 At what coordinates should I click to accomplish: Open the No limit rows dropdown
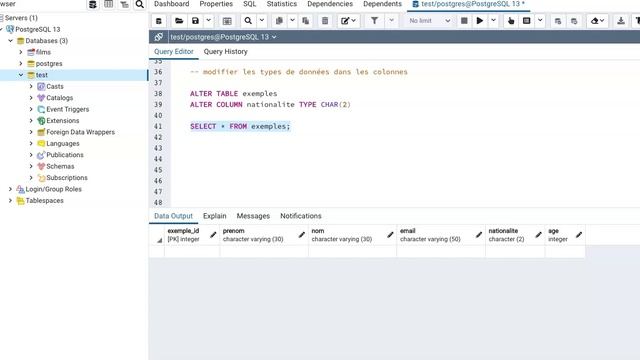coord(429,21)
